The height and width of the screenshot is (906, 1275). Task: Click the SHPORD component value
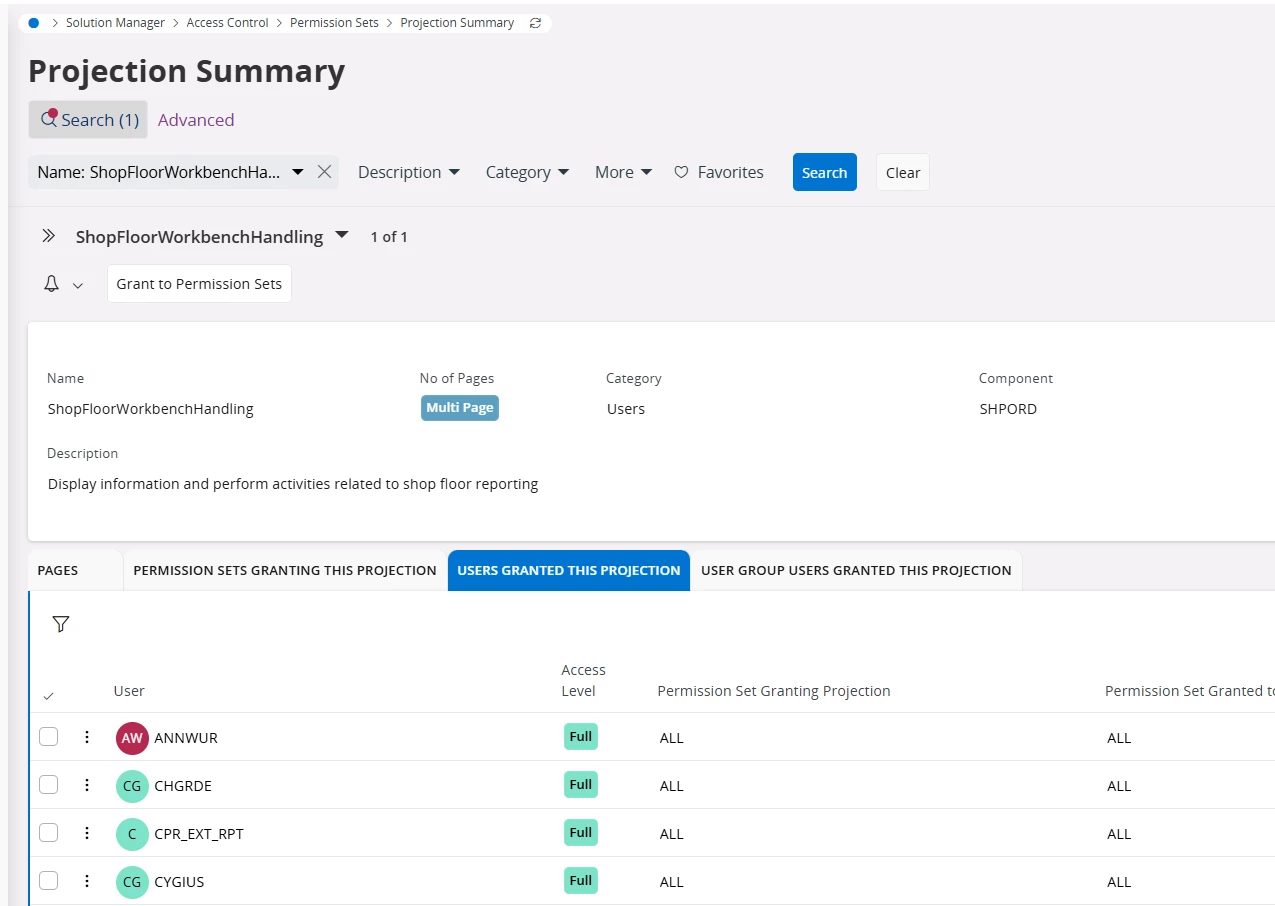(x=1008, y=409)
